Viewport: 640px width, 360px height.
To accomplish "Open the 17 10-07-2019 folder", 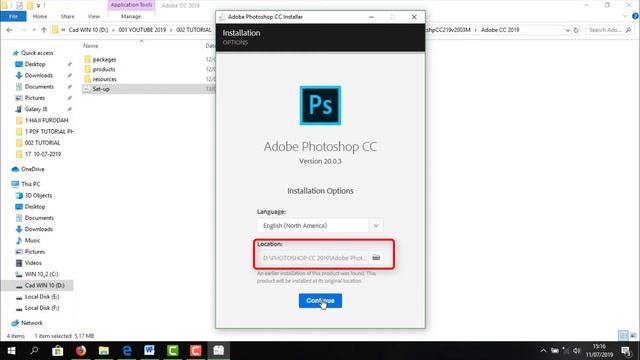I will point(43,154).
